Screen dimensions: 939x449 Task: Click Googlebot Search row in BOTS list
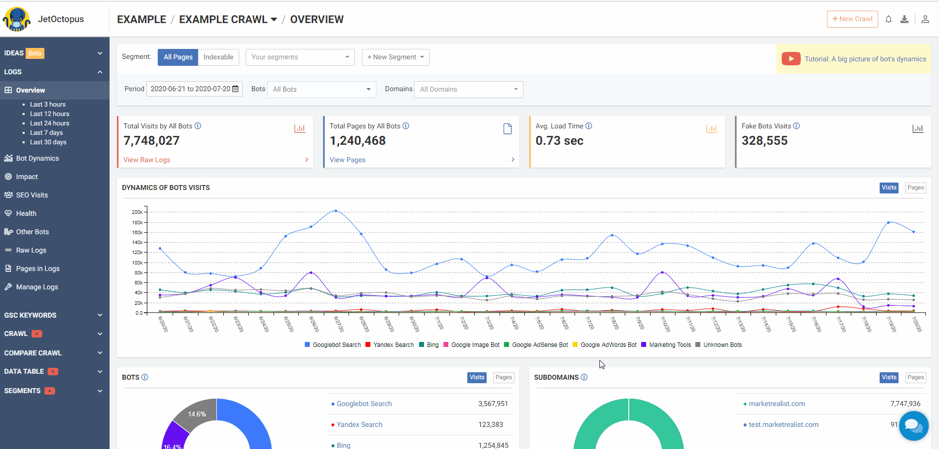419,404
